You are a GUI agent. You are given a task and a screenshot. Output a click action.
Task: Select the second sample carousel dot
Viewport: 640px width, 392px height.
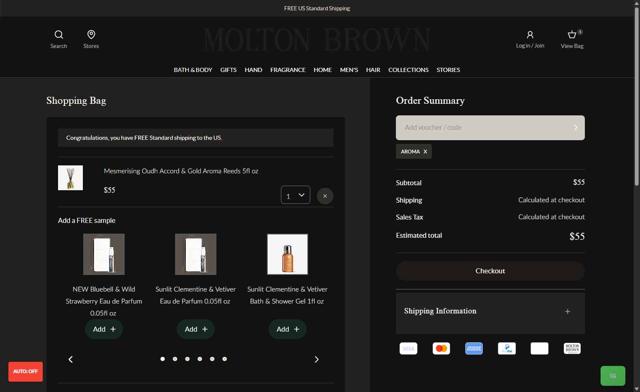click(x=175, y=359)
